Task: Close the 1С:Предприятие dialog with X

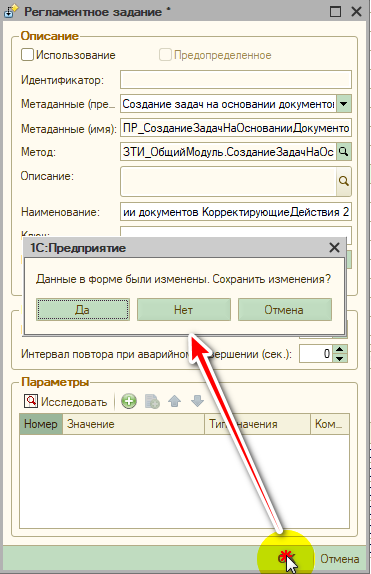Action: 334,248
